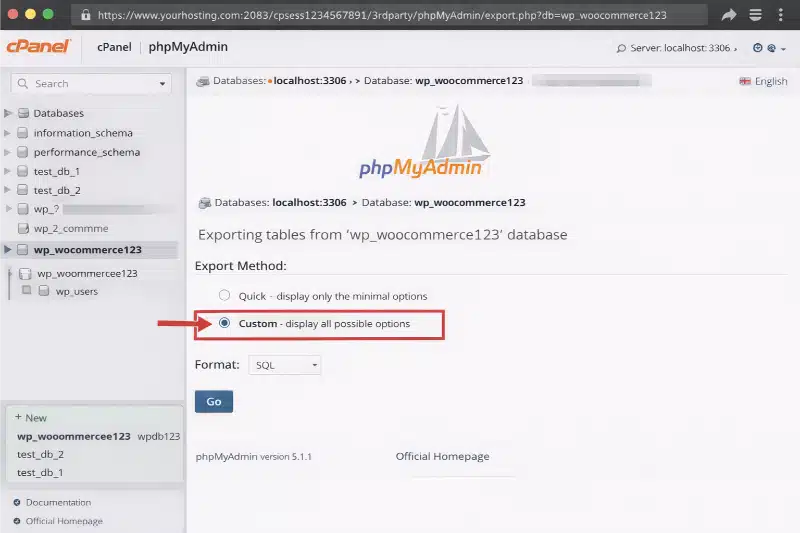Image resolution: width=800 pixels, height=533 pixels.
Task: Expand the information_schema tree node
Action: coord(7,133)
